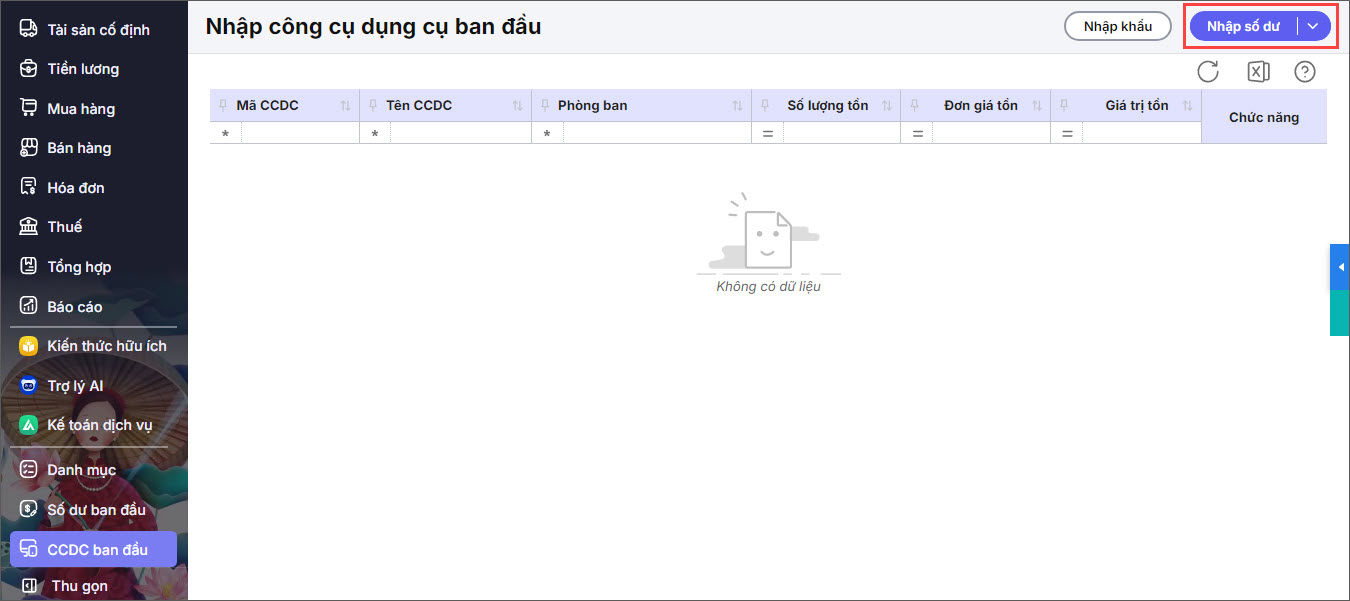Expand the Nhập số dư dropdown arrow
Viewport: 1350px width, 601px height.
pos(1313,27)
